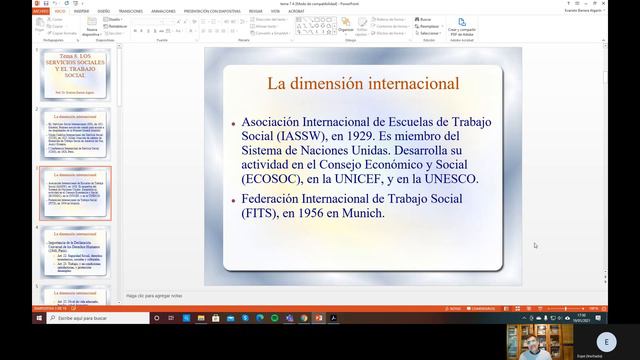Image resolution: width=640 pixels, height=360 pixels.
Task: Open the TRANSICIONES ribbon tab
Action: coord(131,11)
